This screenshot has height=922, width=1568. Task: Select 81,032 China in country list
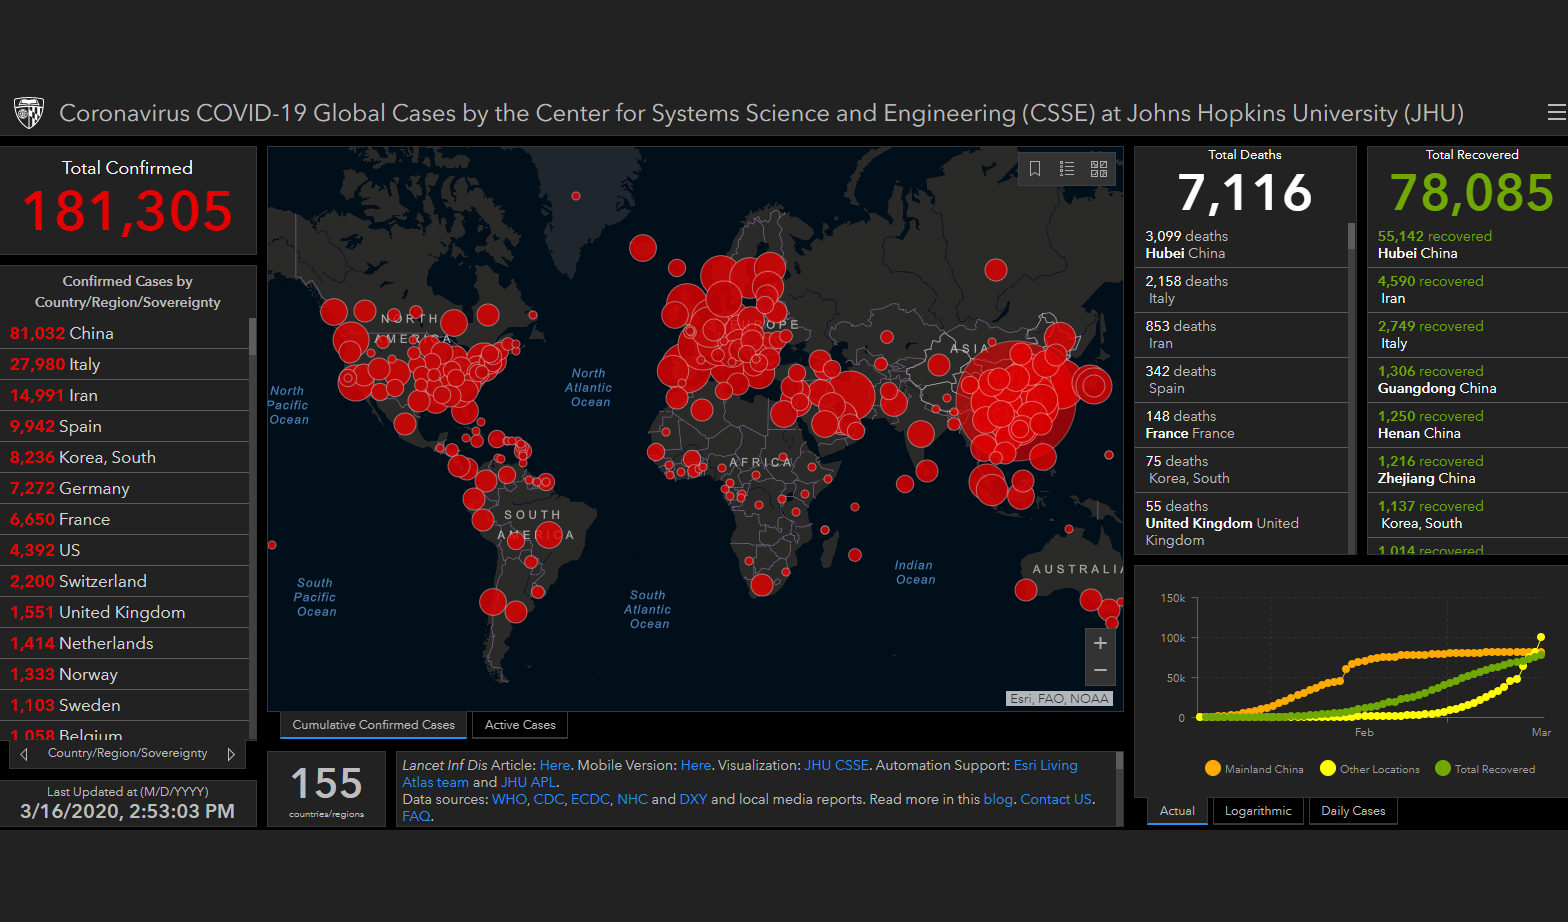click(124, 333)
